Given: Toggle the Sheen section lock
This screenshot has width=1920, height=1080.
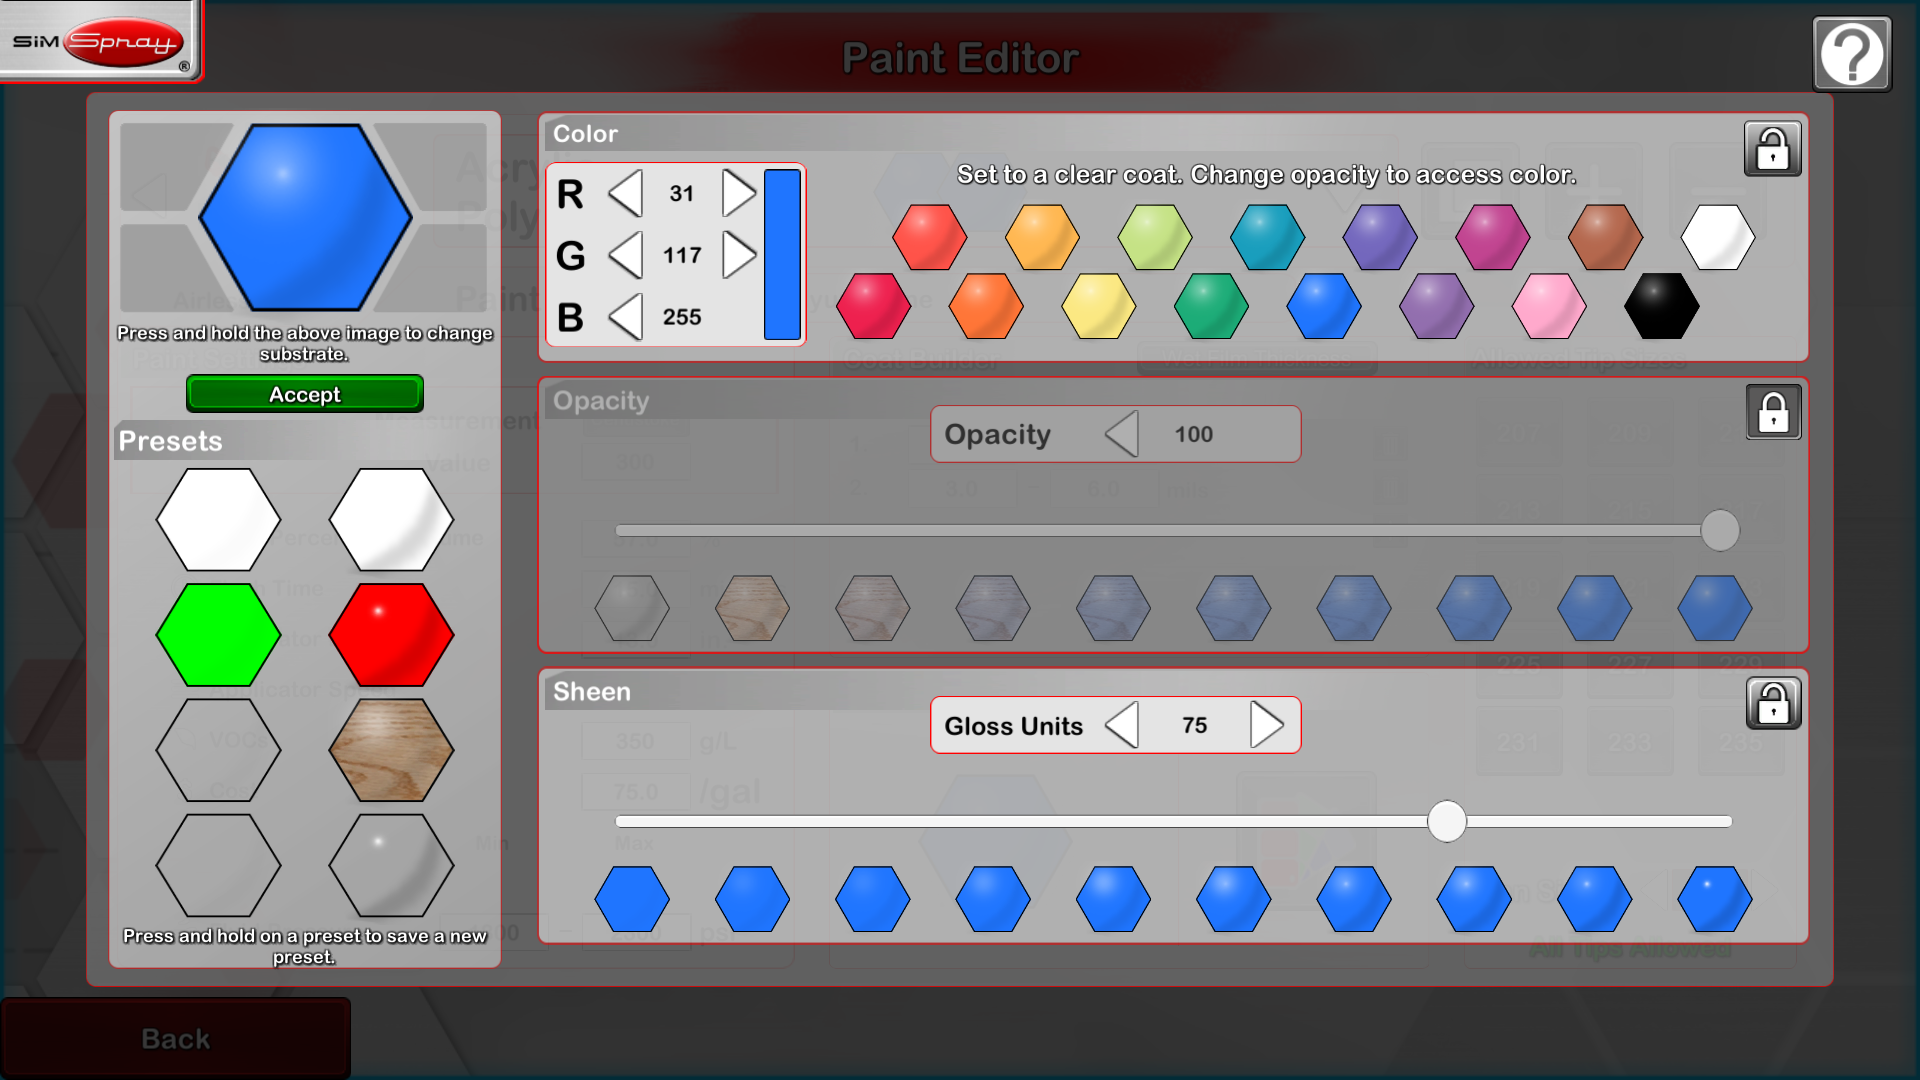Looking at the screenshot, I should pyautogui.click(x=1772, y=703).
